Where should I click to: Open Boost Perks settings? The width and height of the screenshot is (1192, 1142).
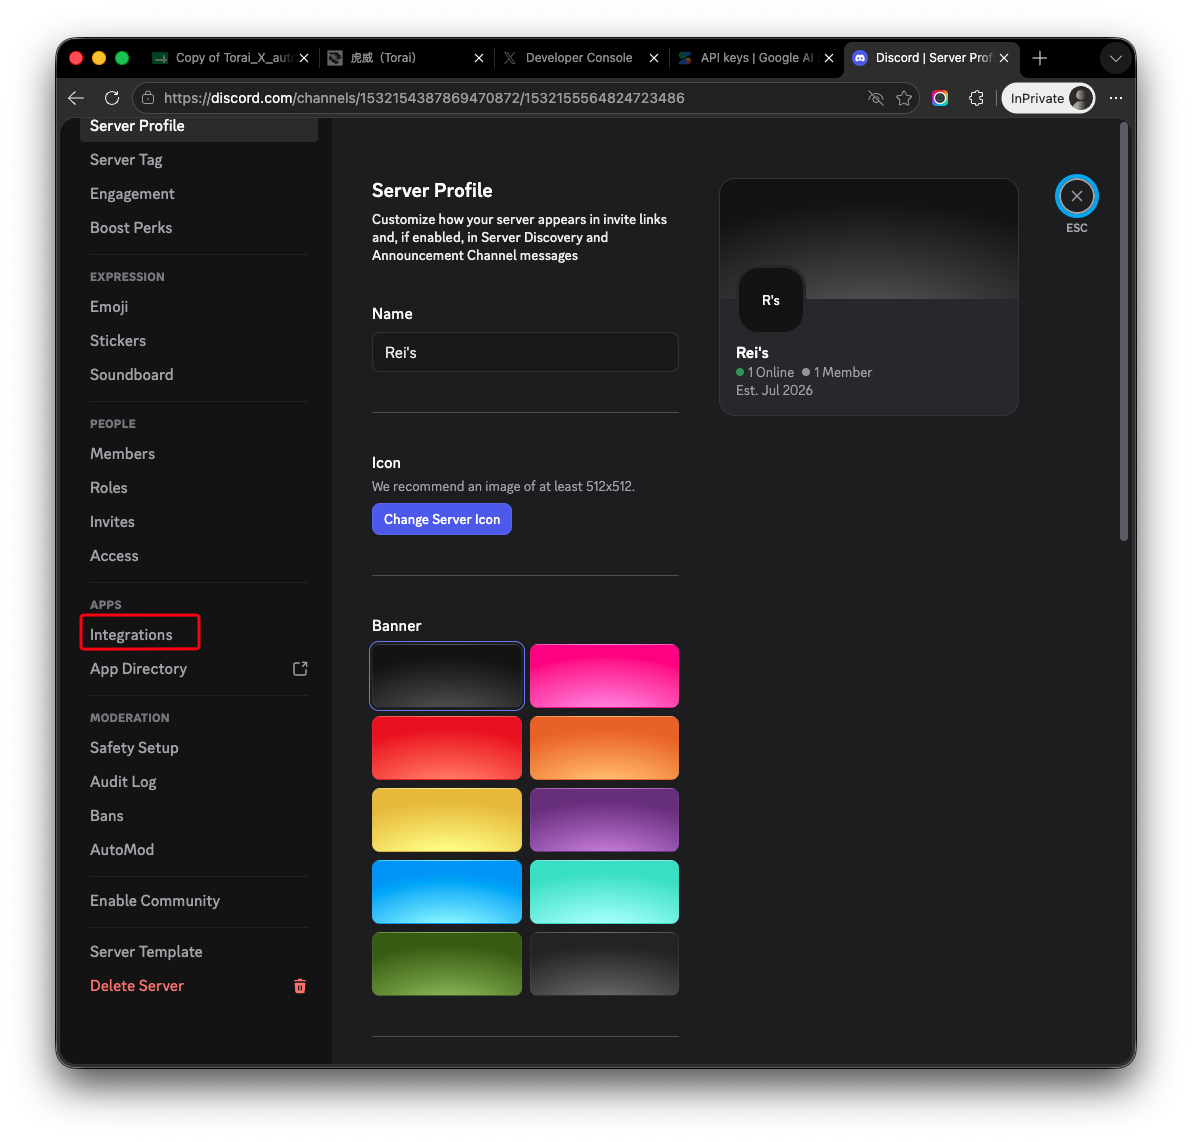(x=198, y=227)
